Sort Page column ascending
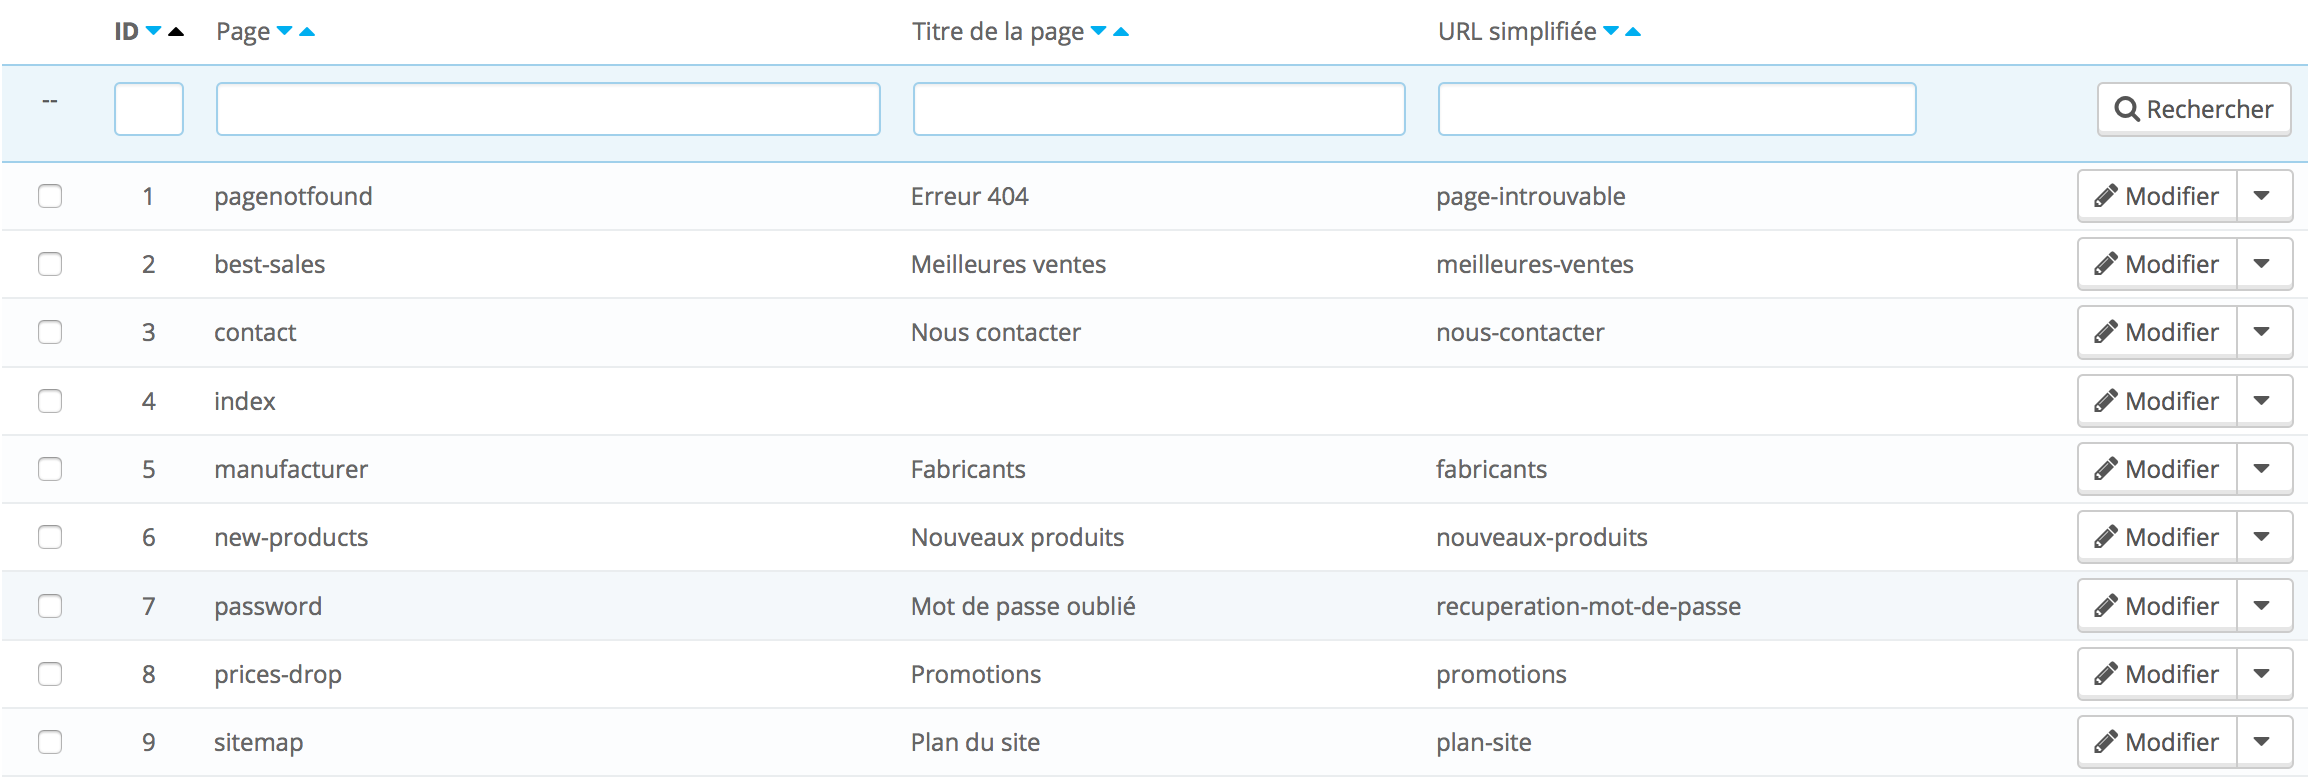This screenshot has width=2310, height=782. [x=307, y=32]
